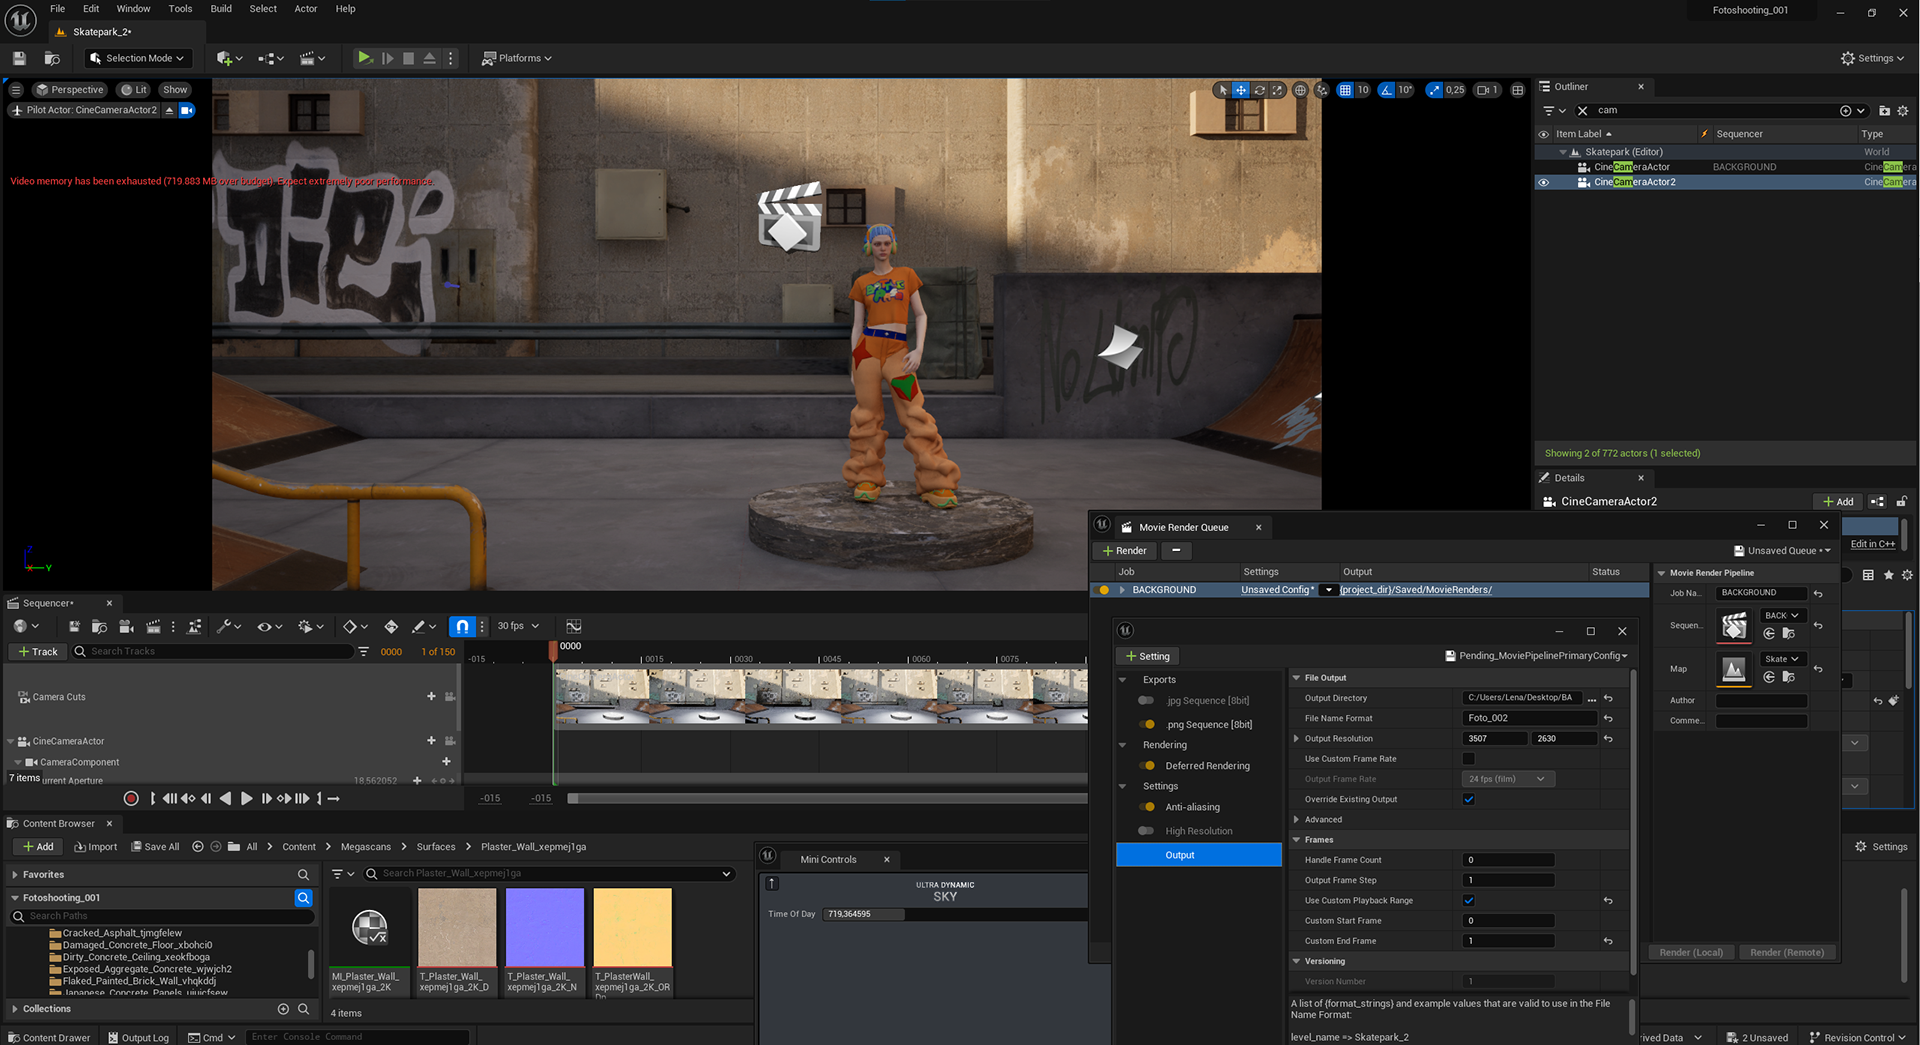This screenshot has width=1920, height=1045.
Task: Open the Build menu
Action: click(x=221, y=9)
